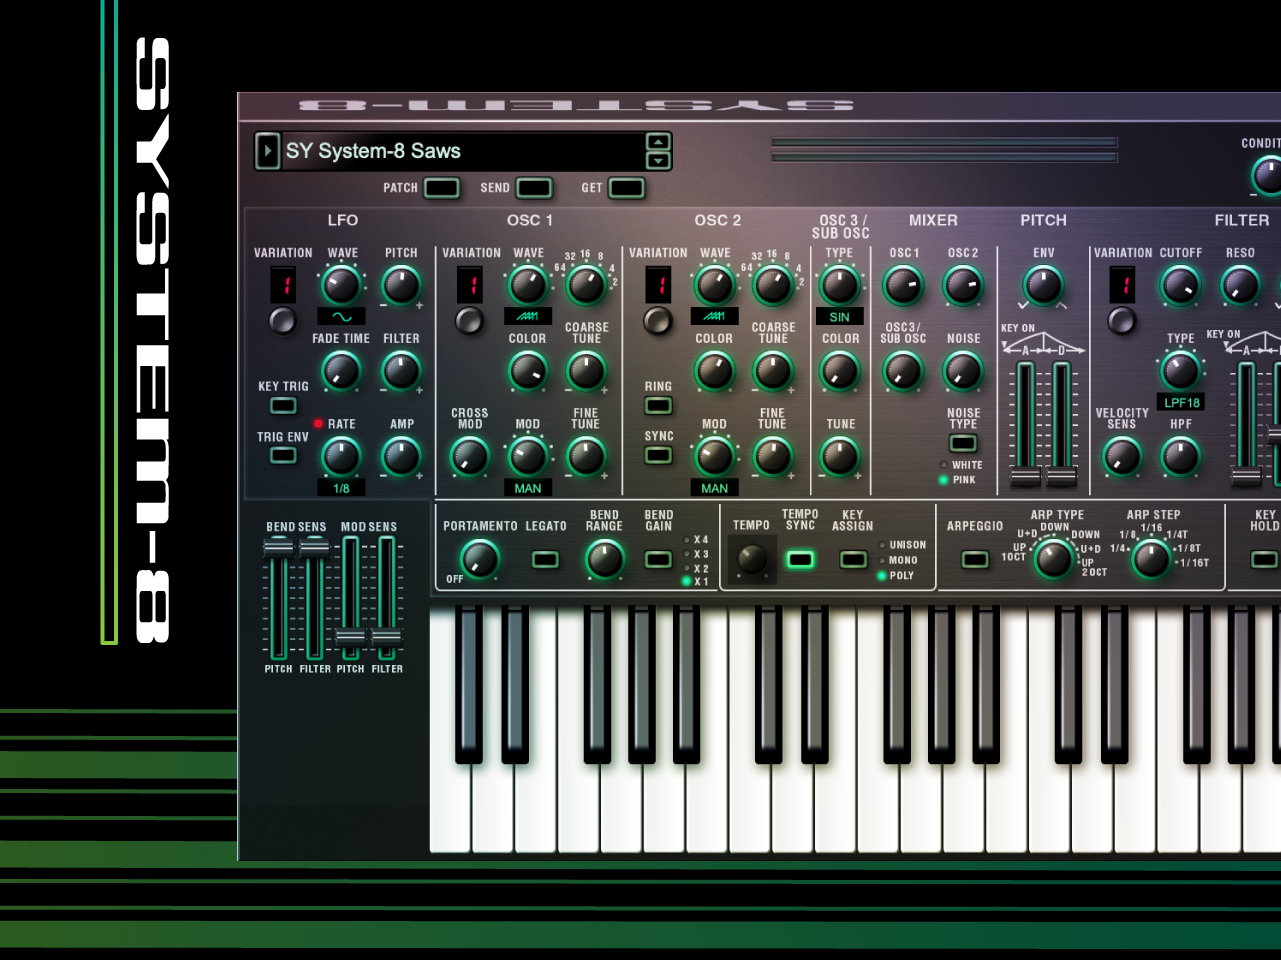This screenshot has height=960, width=1281.
Task: Toggle the KEY ASSIGN switch
Action: click(853, 559)
